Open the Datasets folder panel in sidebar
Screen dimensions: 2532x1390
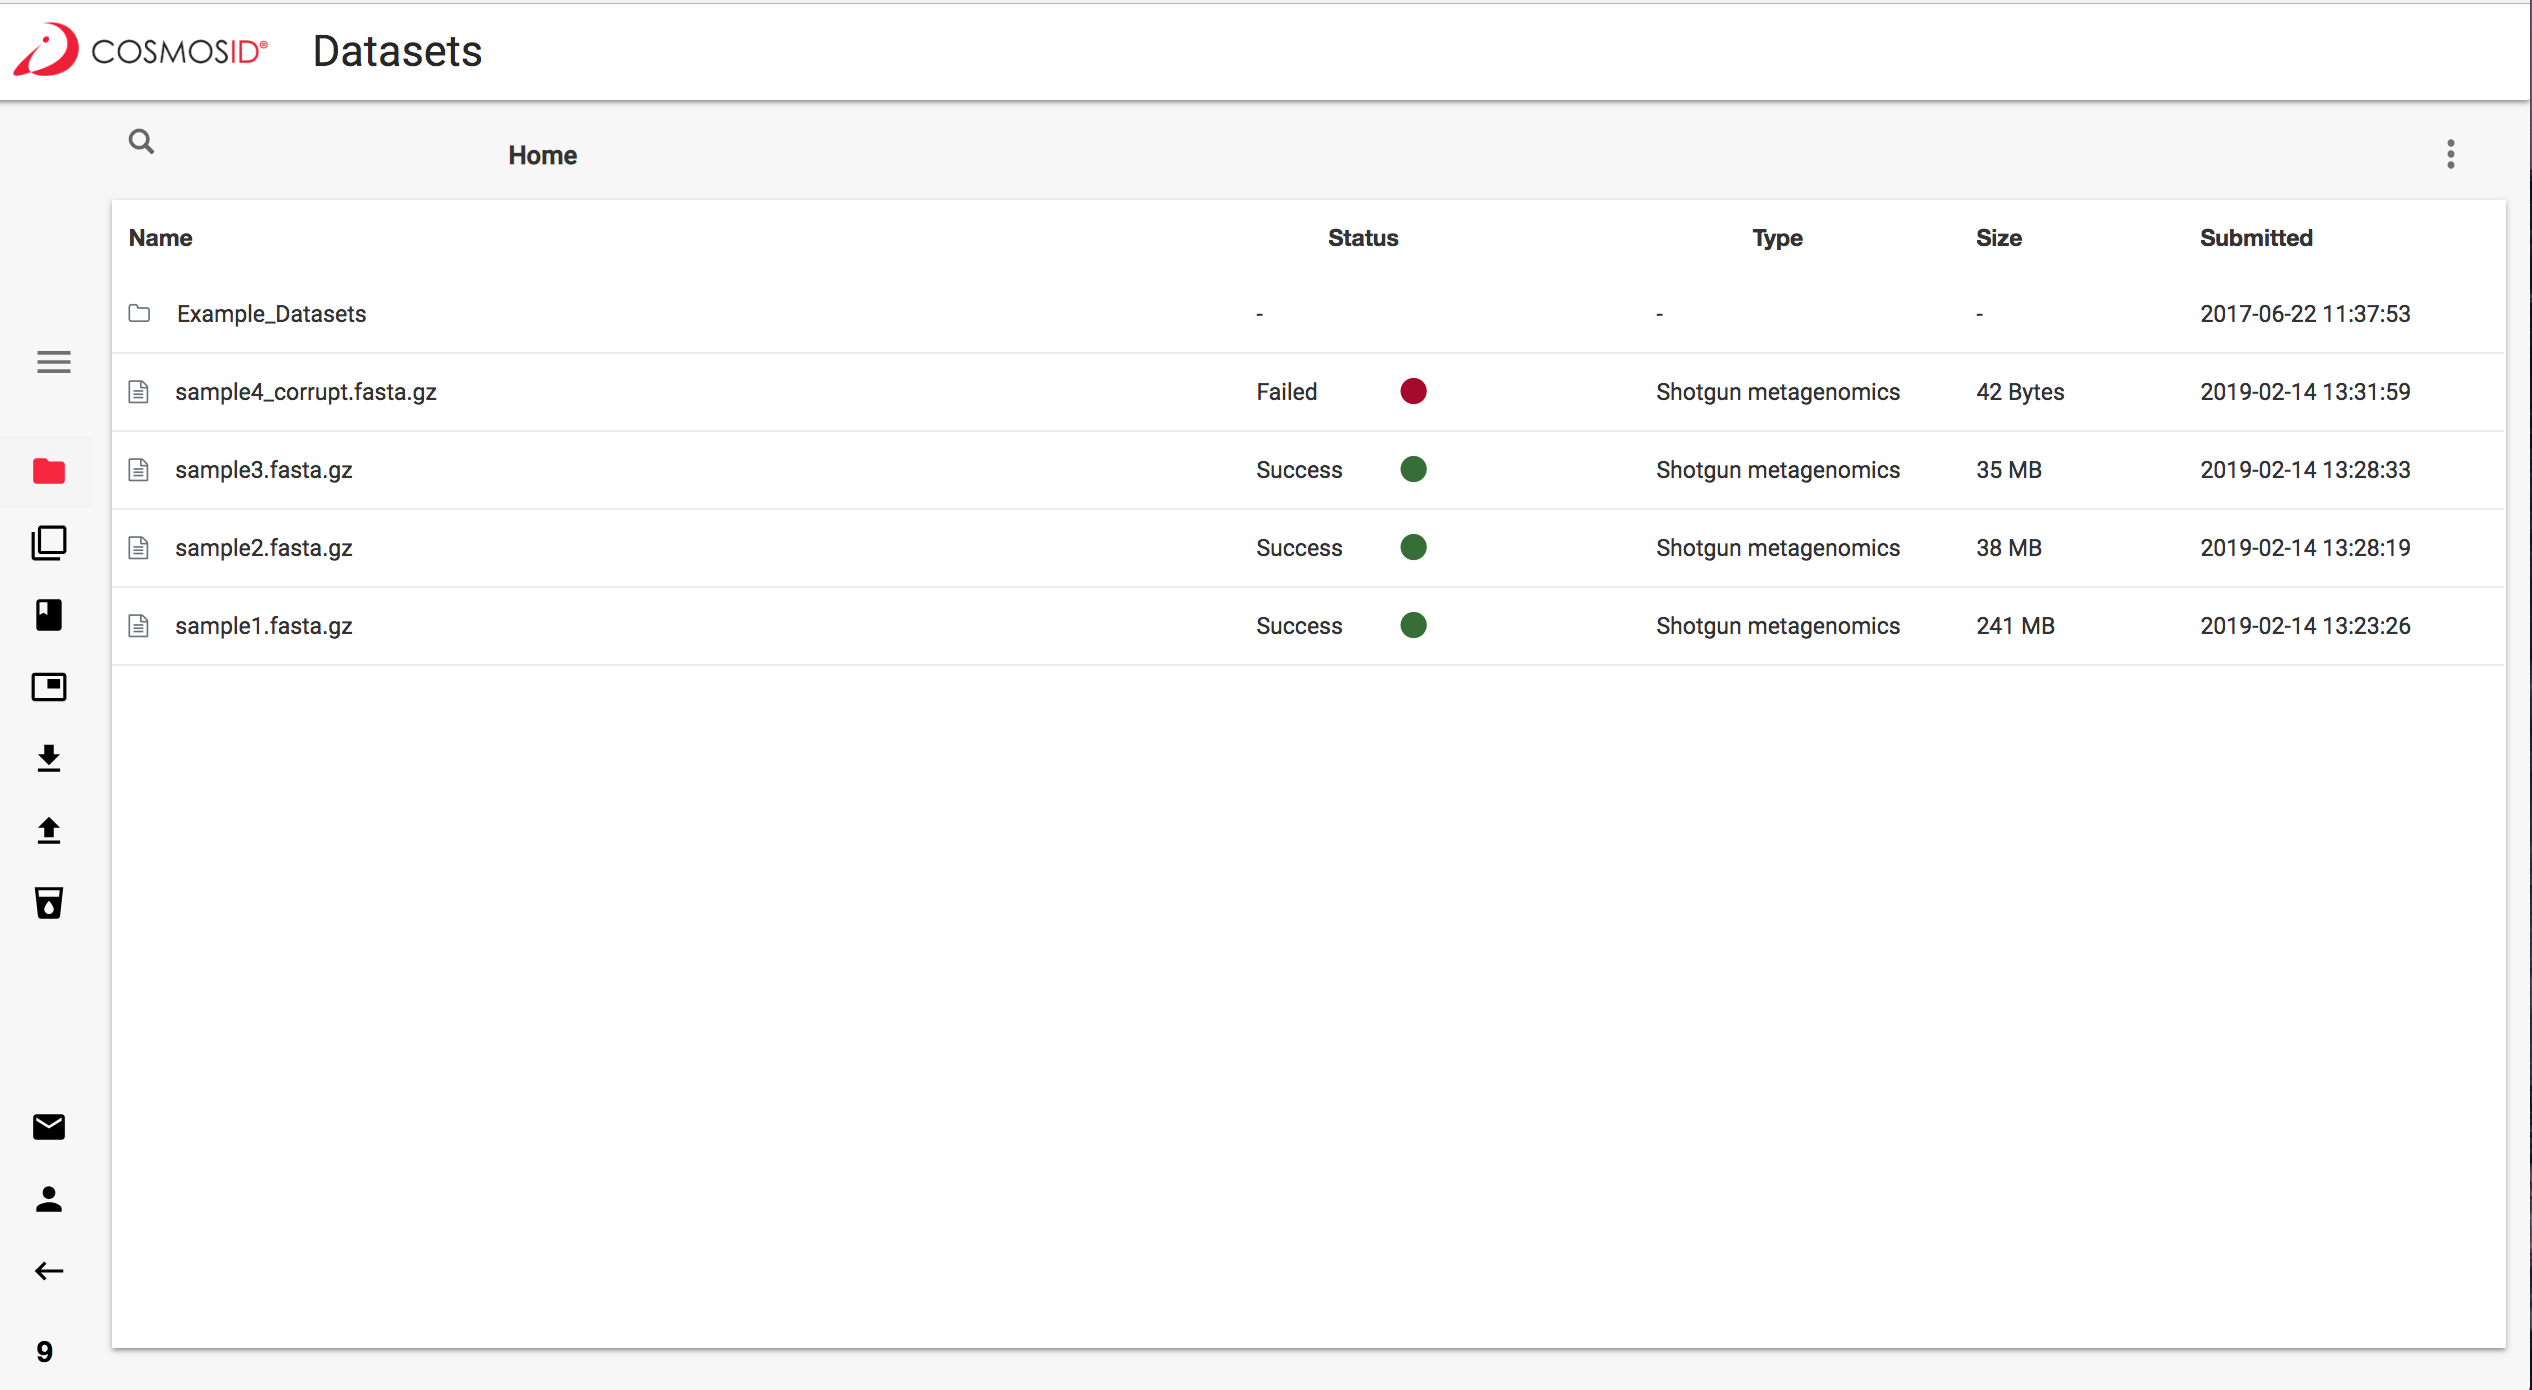[x=49, y=471]
